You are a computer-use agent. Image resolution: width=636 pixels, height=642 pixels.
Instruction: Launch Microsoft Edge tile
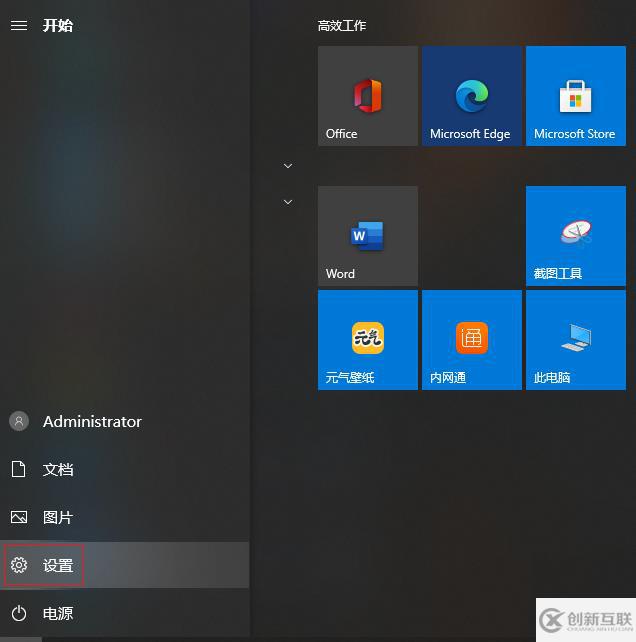pyautogui.click(x=472, y=96)
